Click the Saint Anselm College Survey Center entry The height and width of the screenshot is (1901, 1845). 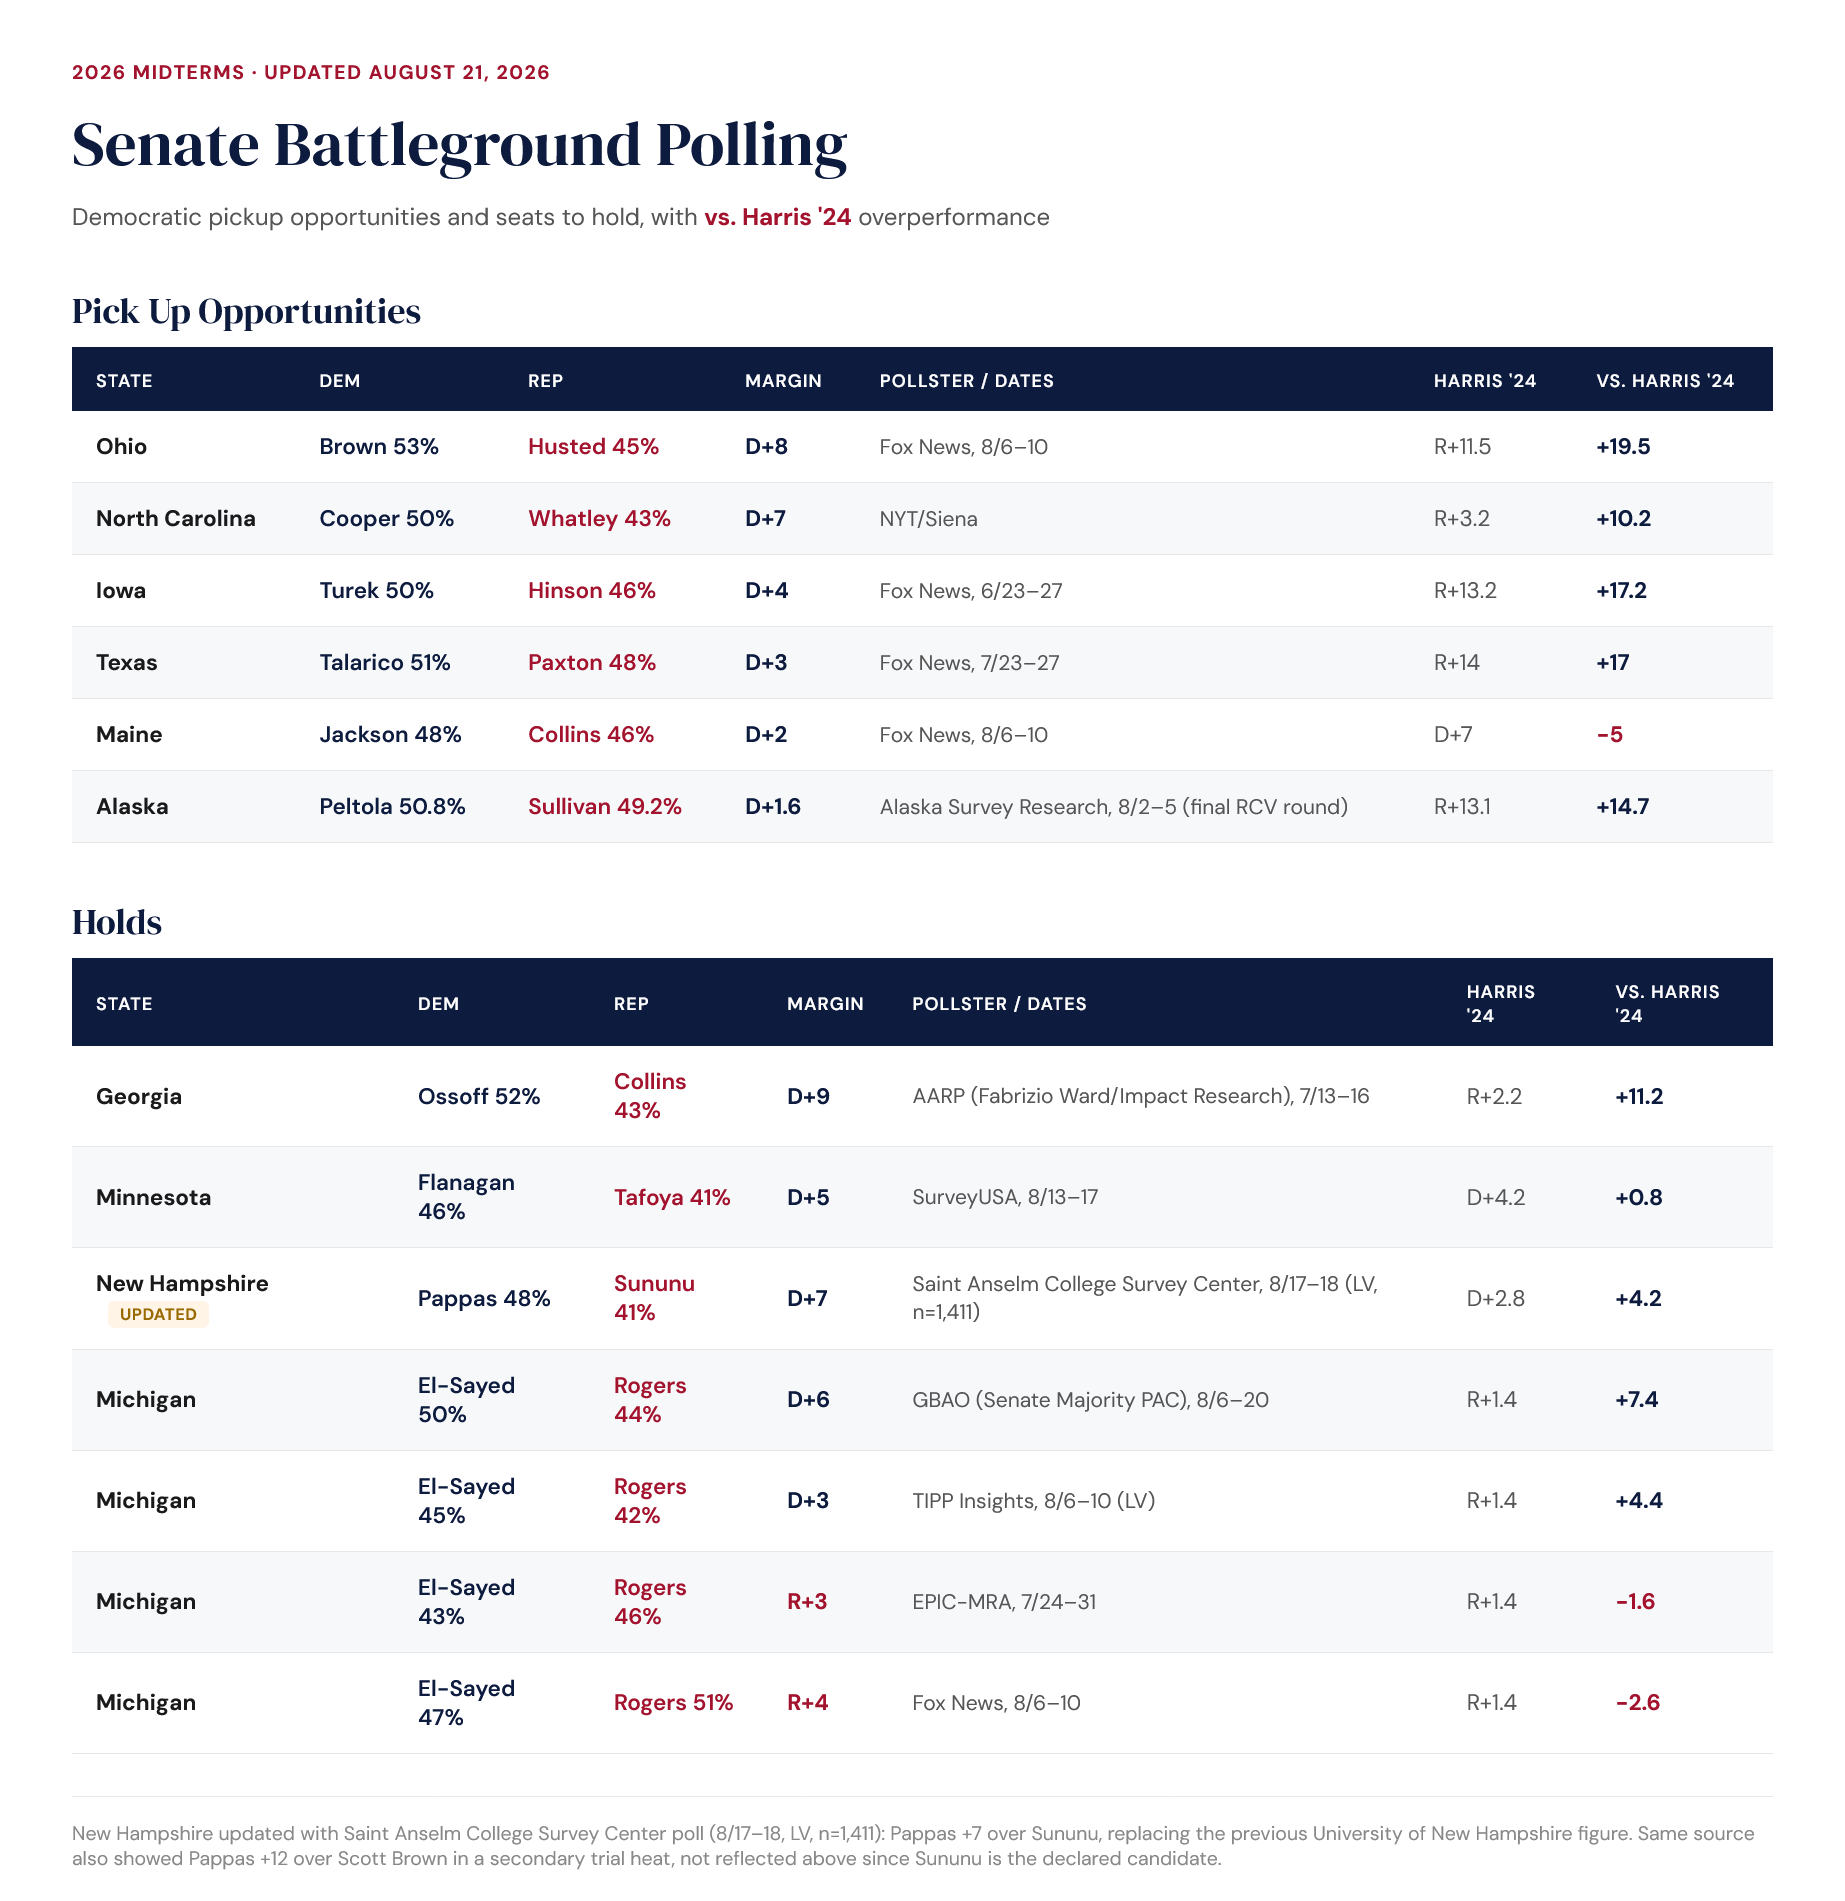(1145, 1297)
